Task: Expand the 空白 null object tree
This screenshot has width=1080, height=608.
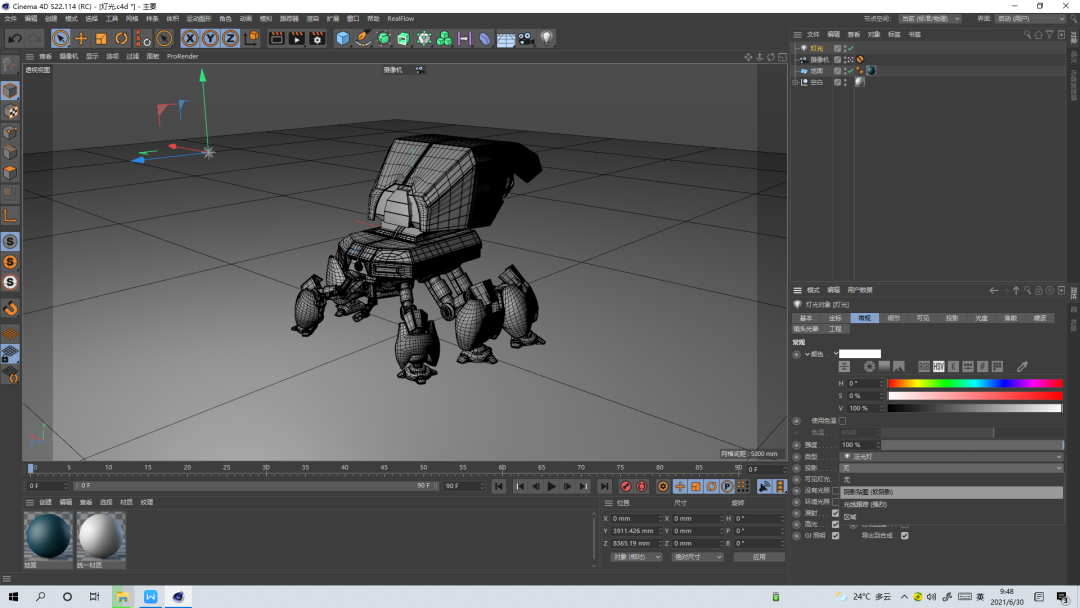Action: [796, 82]
